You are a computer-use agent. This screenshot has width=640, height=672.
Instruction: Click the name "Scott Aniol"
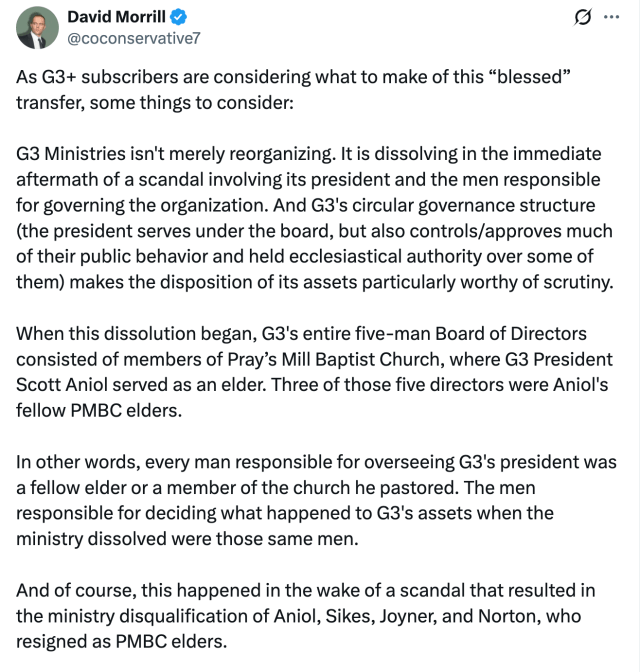[x=62, y=385]
